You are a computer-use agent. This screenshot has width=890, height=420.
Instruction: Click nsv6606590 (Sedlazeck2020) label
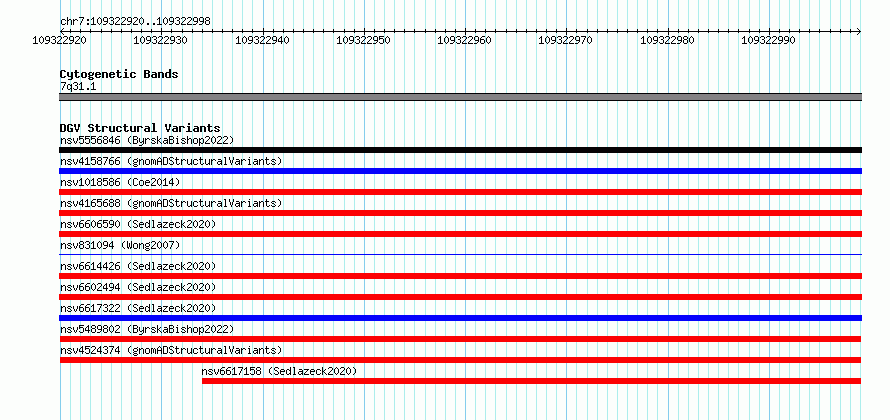[138, 224]
